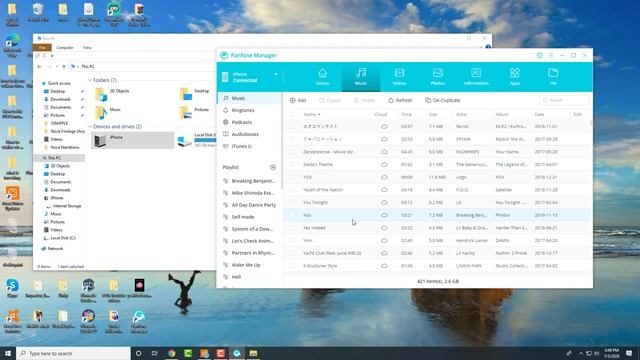Check the box for Youth of the Nation
Image resolution: width=640 pixels, height=360 pixels.
(x=292, y=190)
